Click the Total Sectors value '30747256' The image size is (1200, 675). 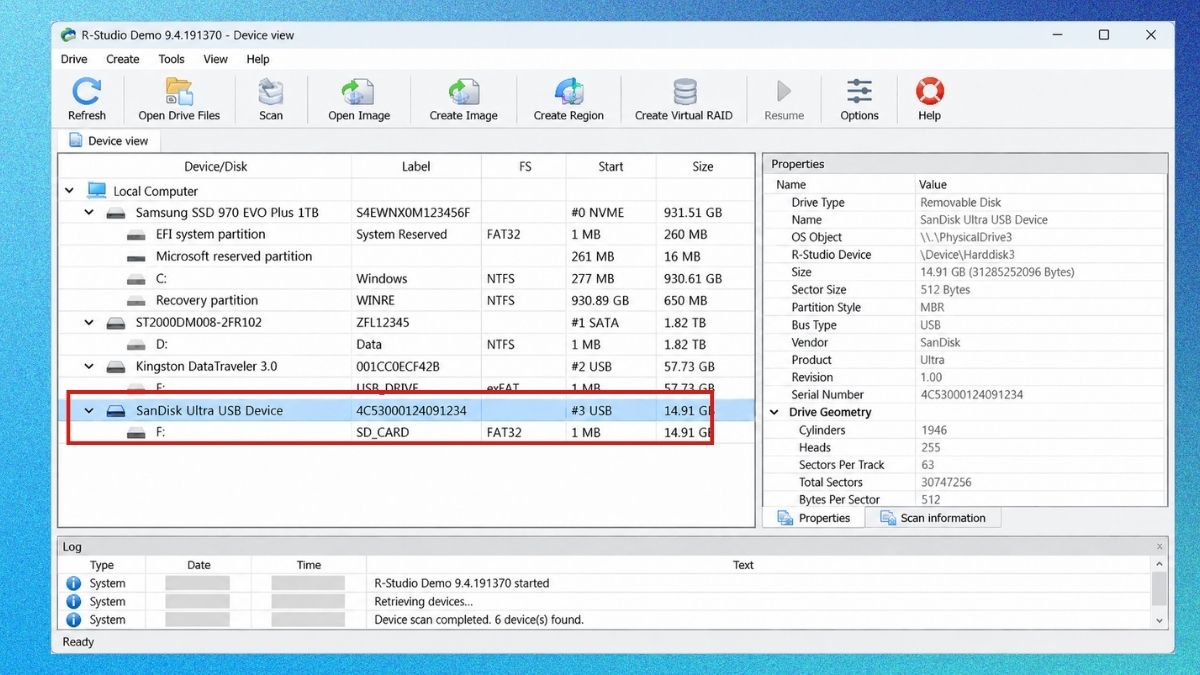point(946,482)
